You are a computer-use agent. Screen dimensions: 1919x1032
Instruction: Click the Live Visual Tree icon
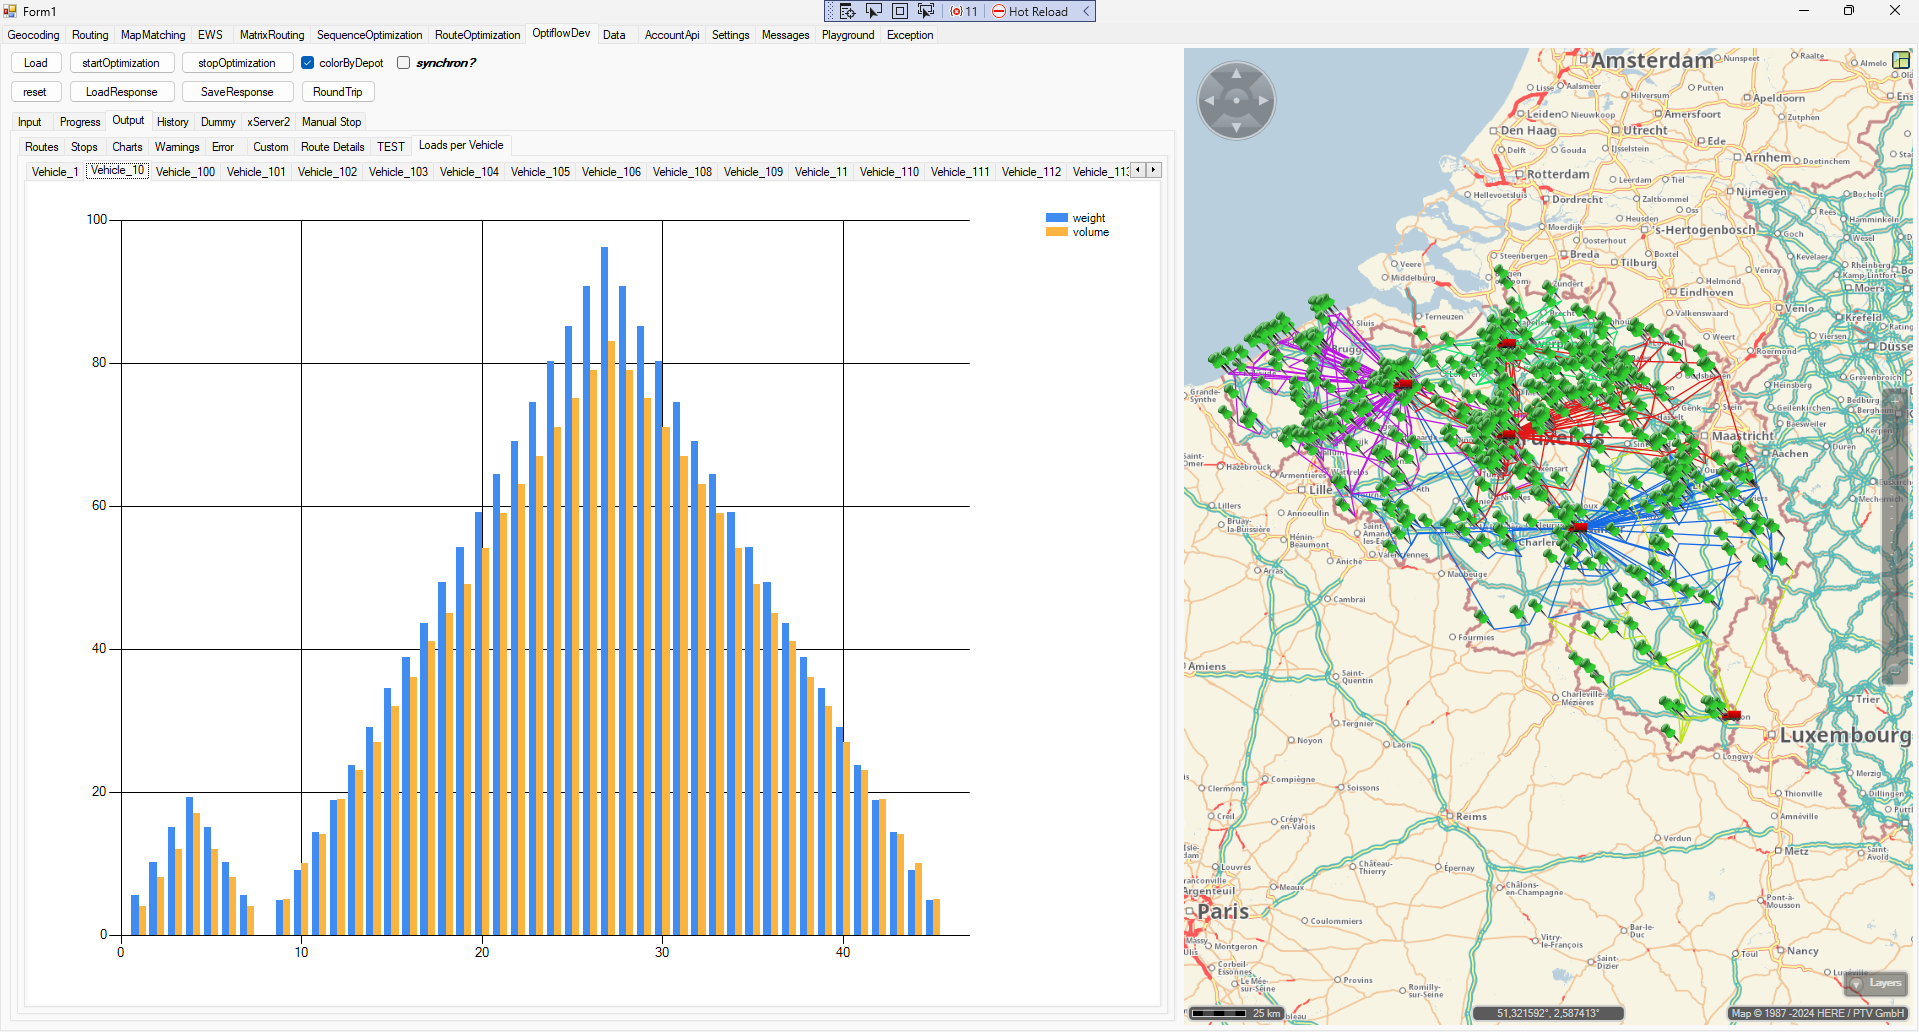pos(847,11)
